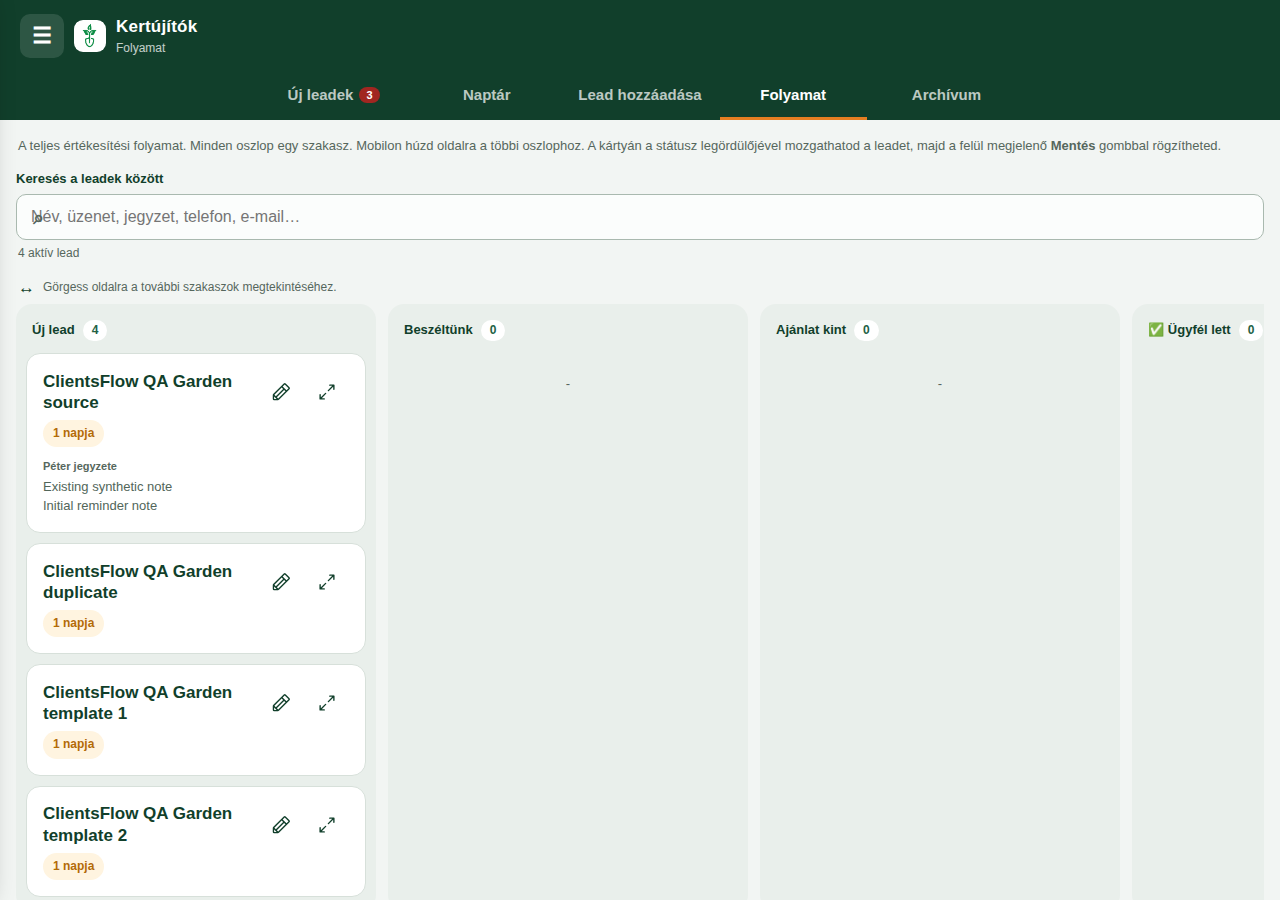Select the Folyamat tab
This screenshot has height=900, width=1280.
tap(793, 95)
